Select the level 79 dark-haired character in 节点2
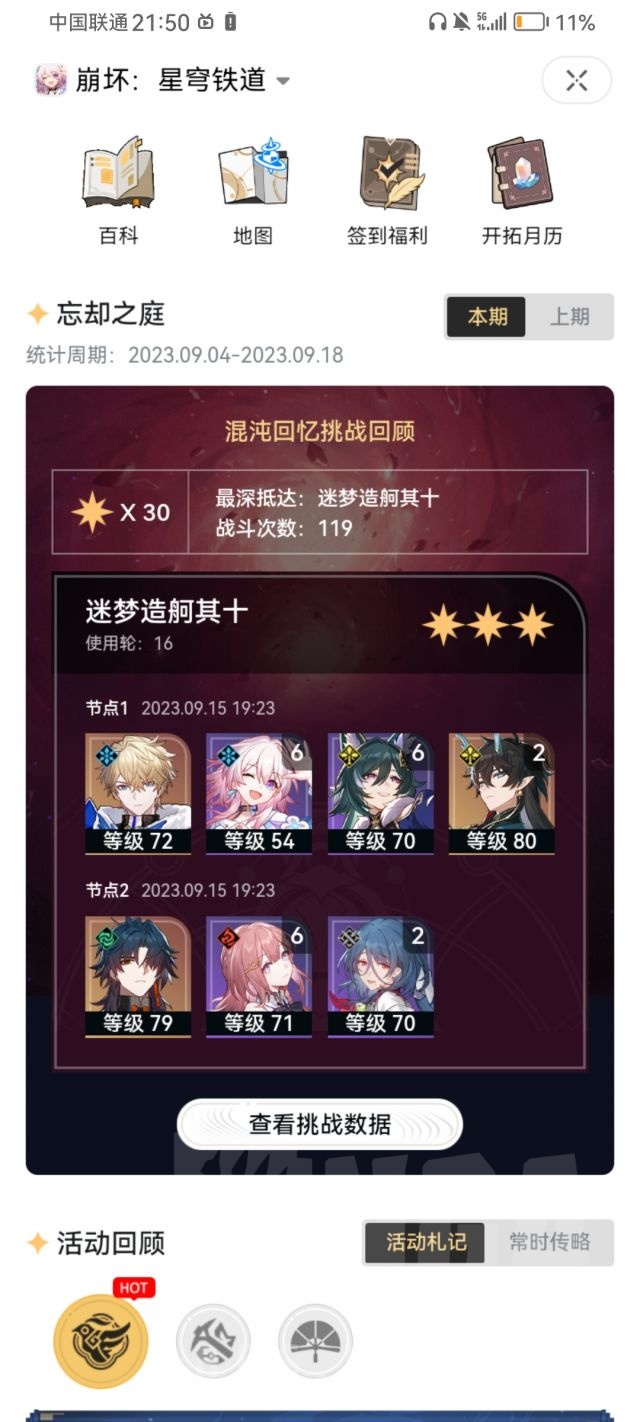Screen dimensions: 640x1422 pos(138,976)
